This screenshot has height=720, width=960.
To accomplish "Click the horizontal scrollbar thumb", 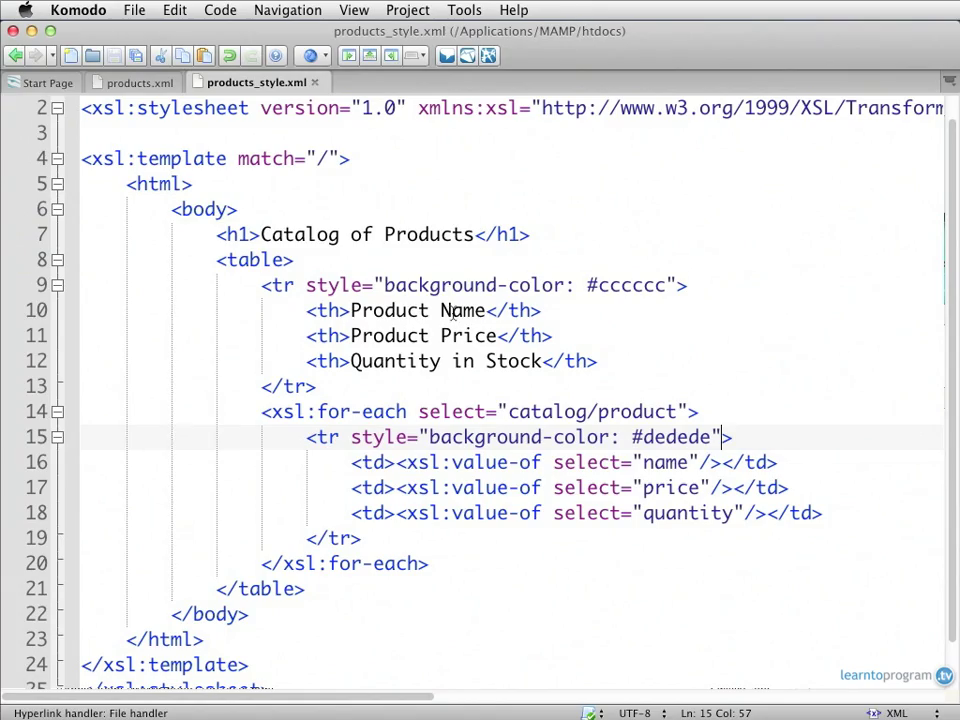I will [x=217, y=696].
